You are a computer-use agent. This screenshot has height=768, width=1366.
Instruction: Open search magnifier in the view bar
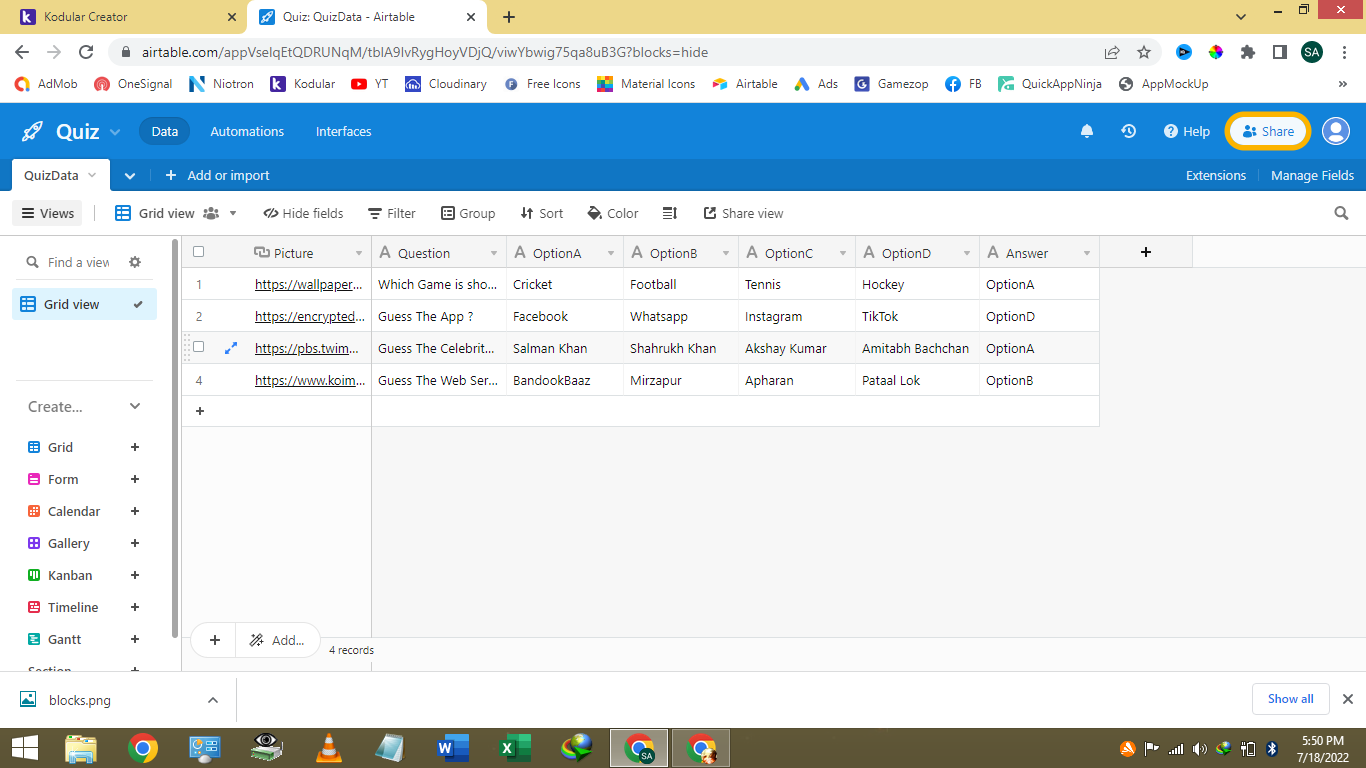pos(1341,213)
